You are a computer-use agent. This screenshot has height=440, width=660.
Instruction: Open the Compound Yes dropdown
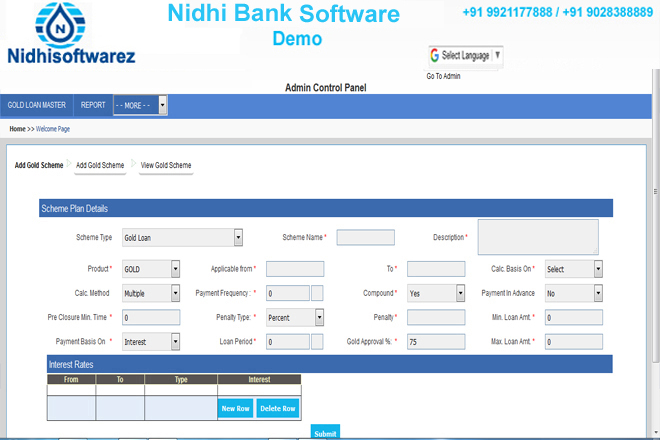tap(436, 293)
